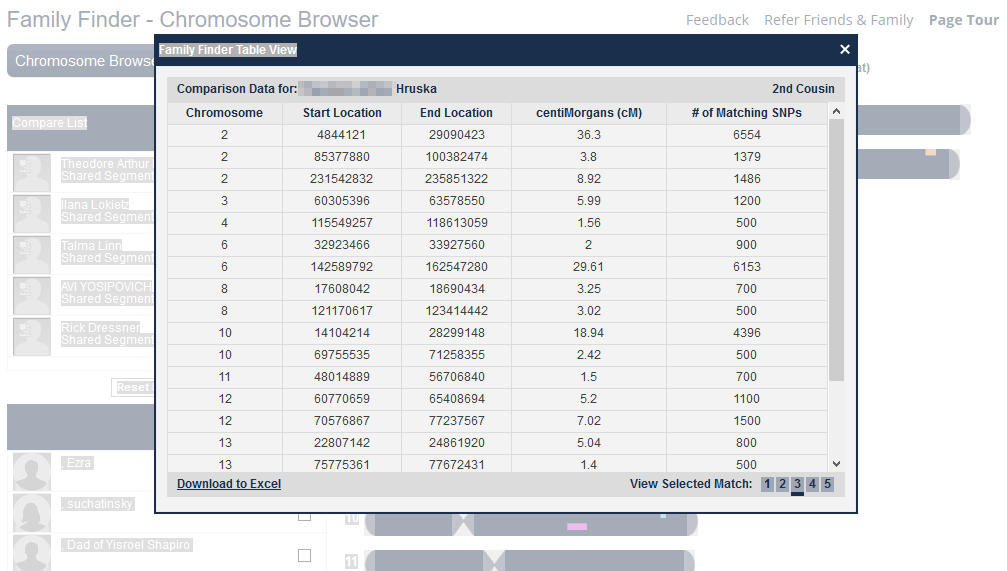1007x571 pixels.
Task: Click the suchatinsky match name
Action: pos(99,504)
